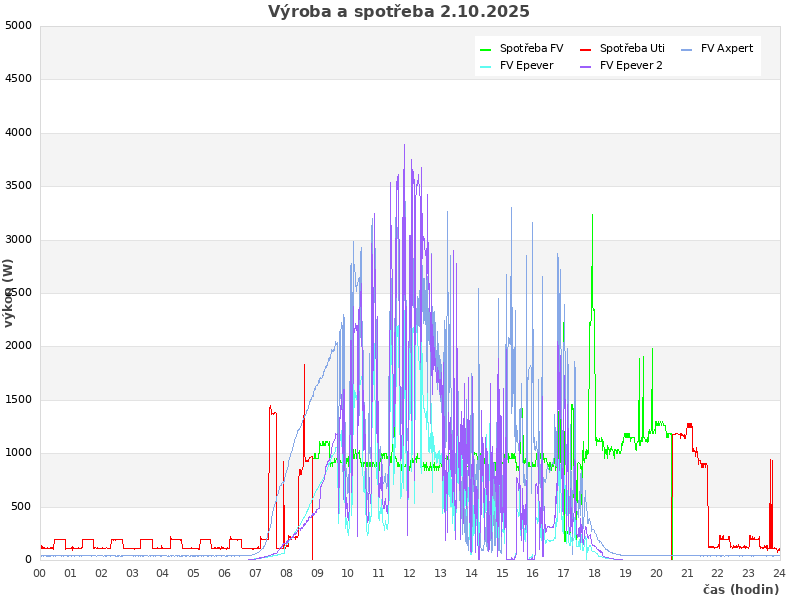Click the 2000 label on the power axis
This screenshot has width=800, height=600.
18,346
